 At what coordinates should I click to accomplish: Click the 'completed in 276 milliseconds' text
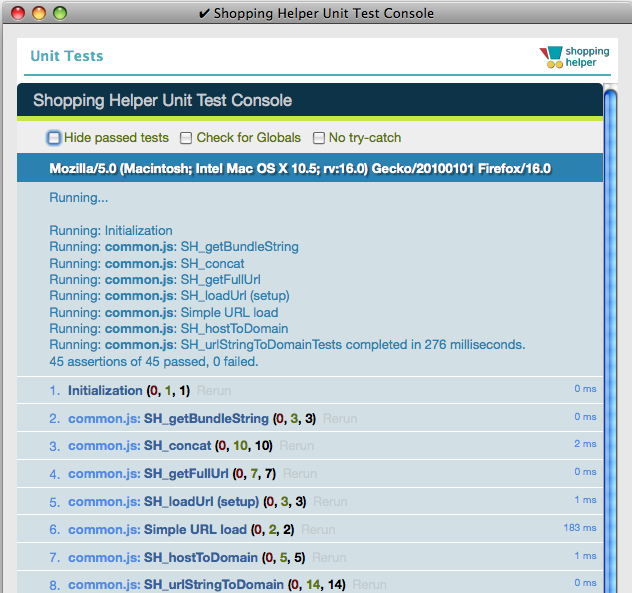coord(435,345)
